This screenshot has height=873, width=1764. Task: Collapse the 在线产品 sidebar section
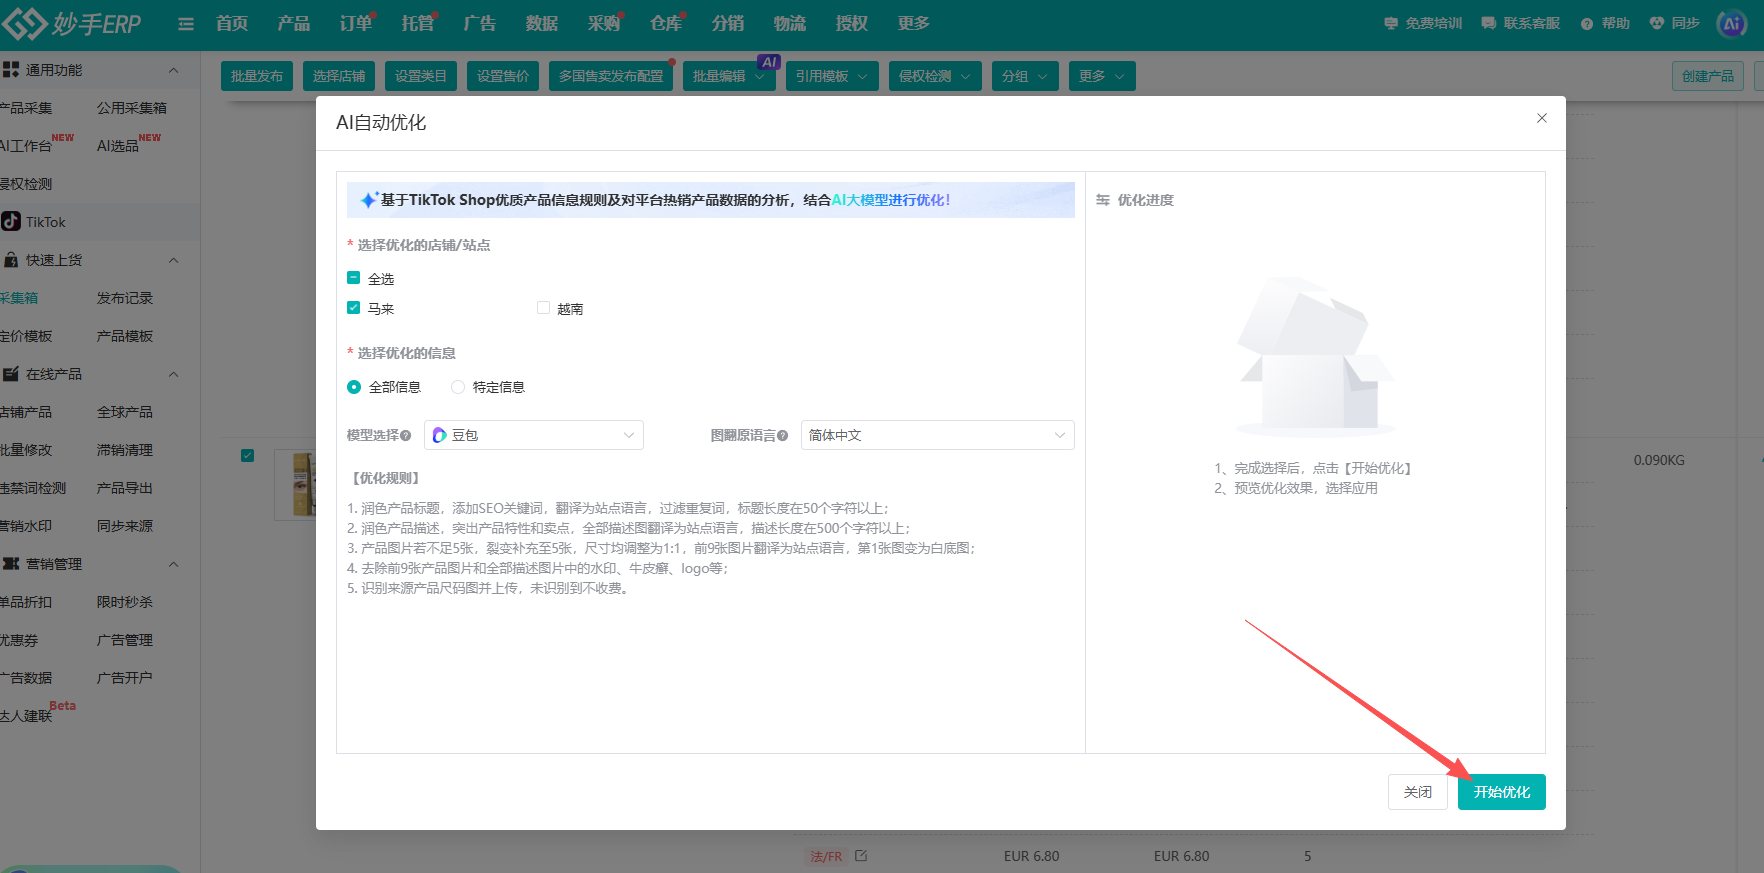click(x=173, y=374)
